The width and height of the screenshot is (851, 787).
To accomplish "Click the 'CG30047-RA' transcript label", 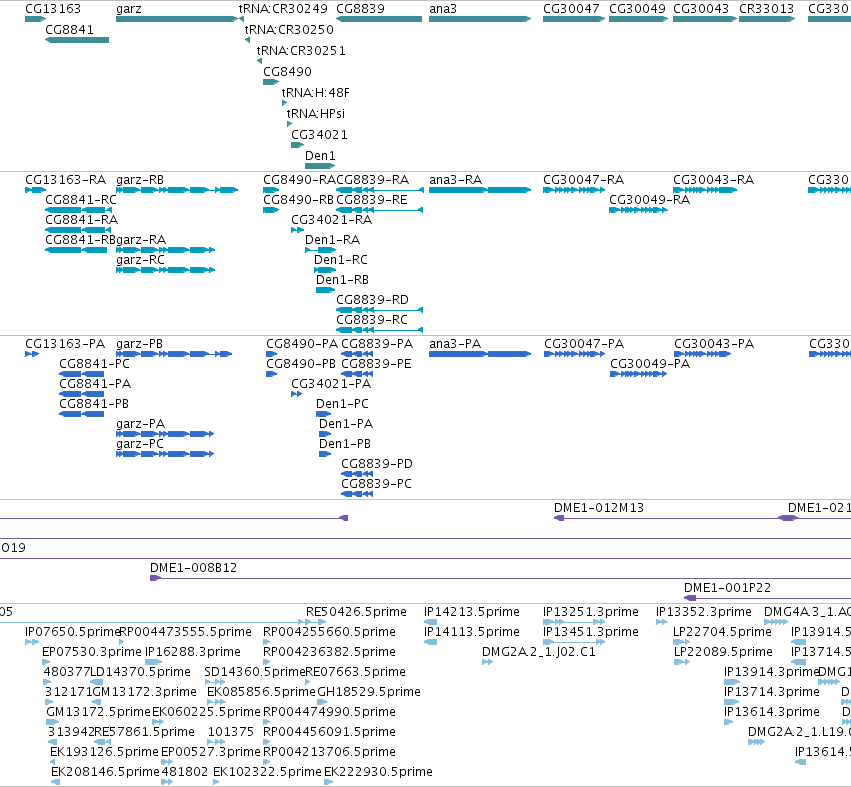I will 583,180.
